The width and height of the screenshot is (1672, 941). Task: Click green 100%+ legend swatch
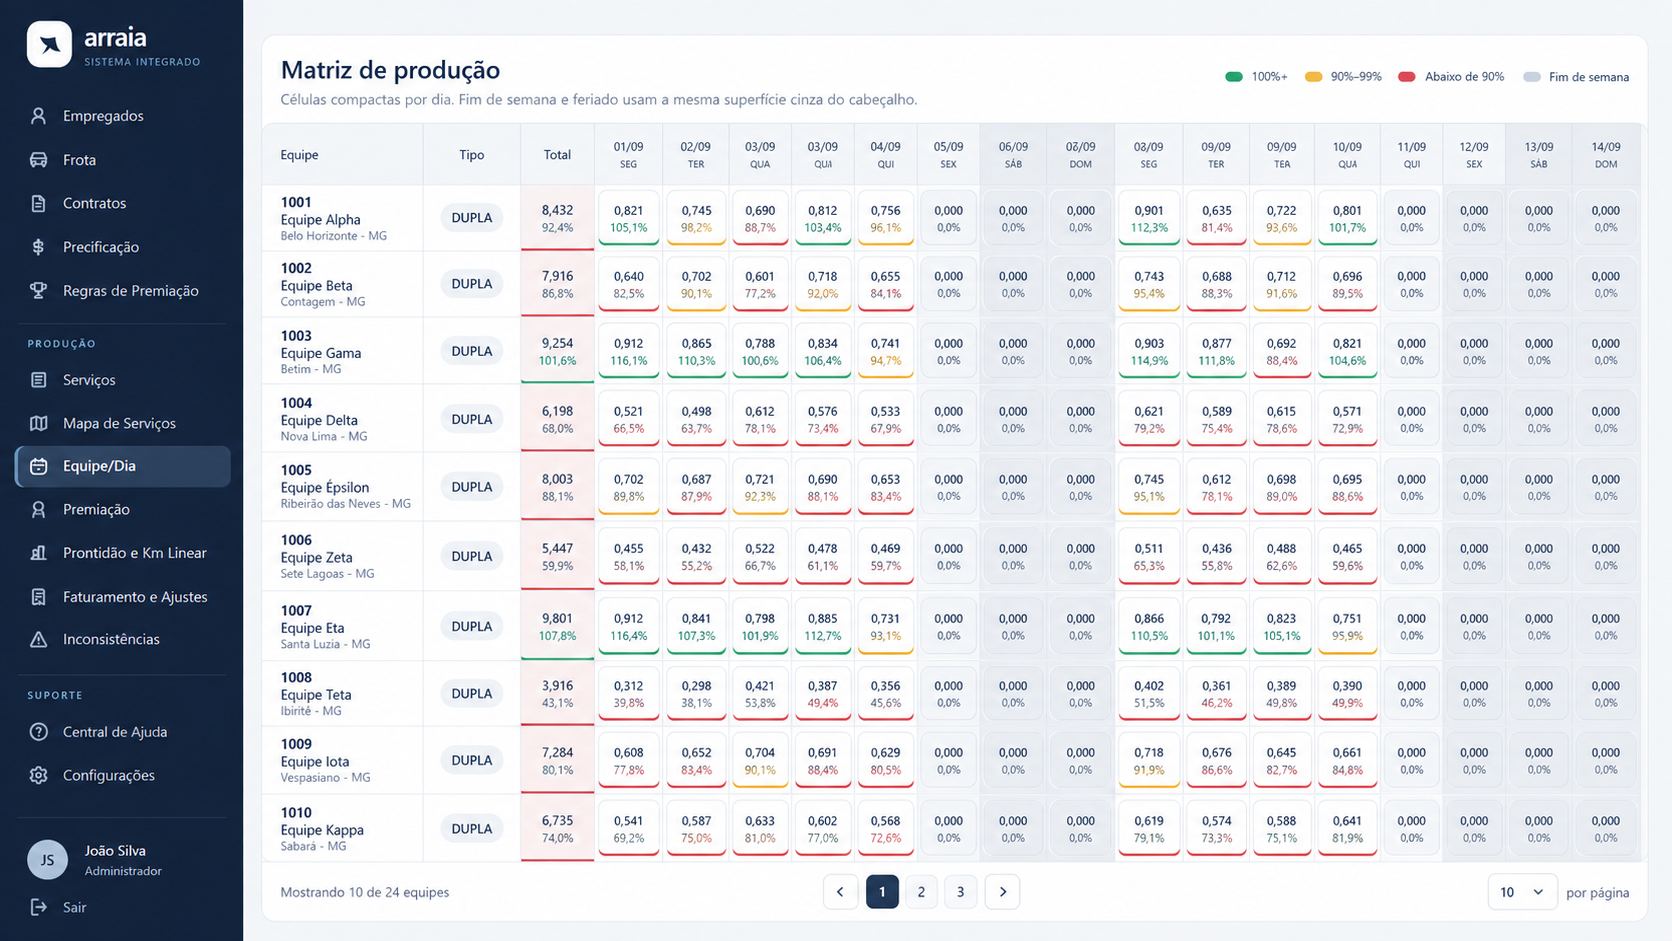[1234, 77]
